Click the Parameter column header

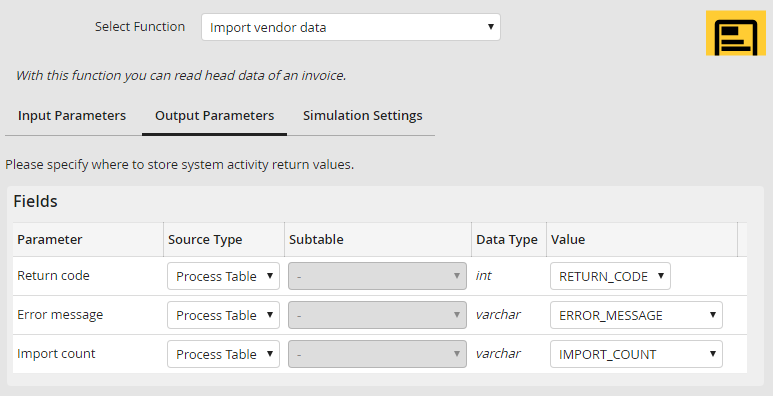click(88, 240)
